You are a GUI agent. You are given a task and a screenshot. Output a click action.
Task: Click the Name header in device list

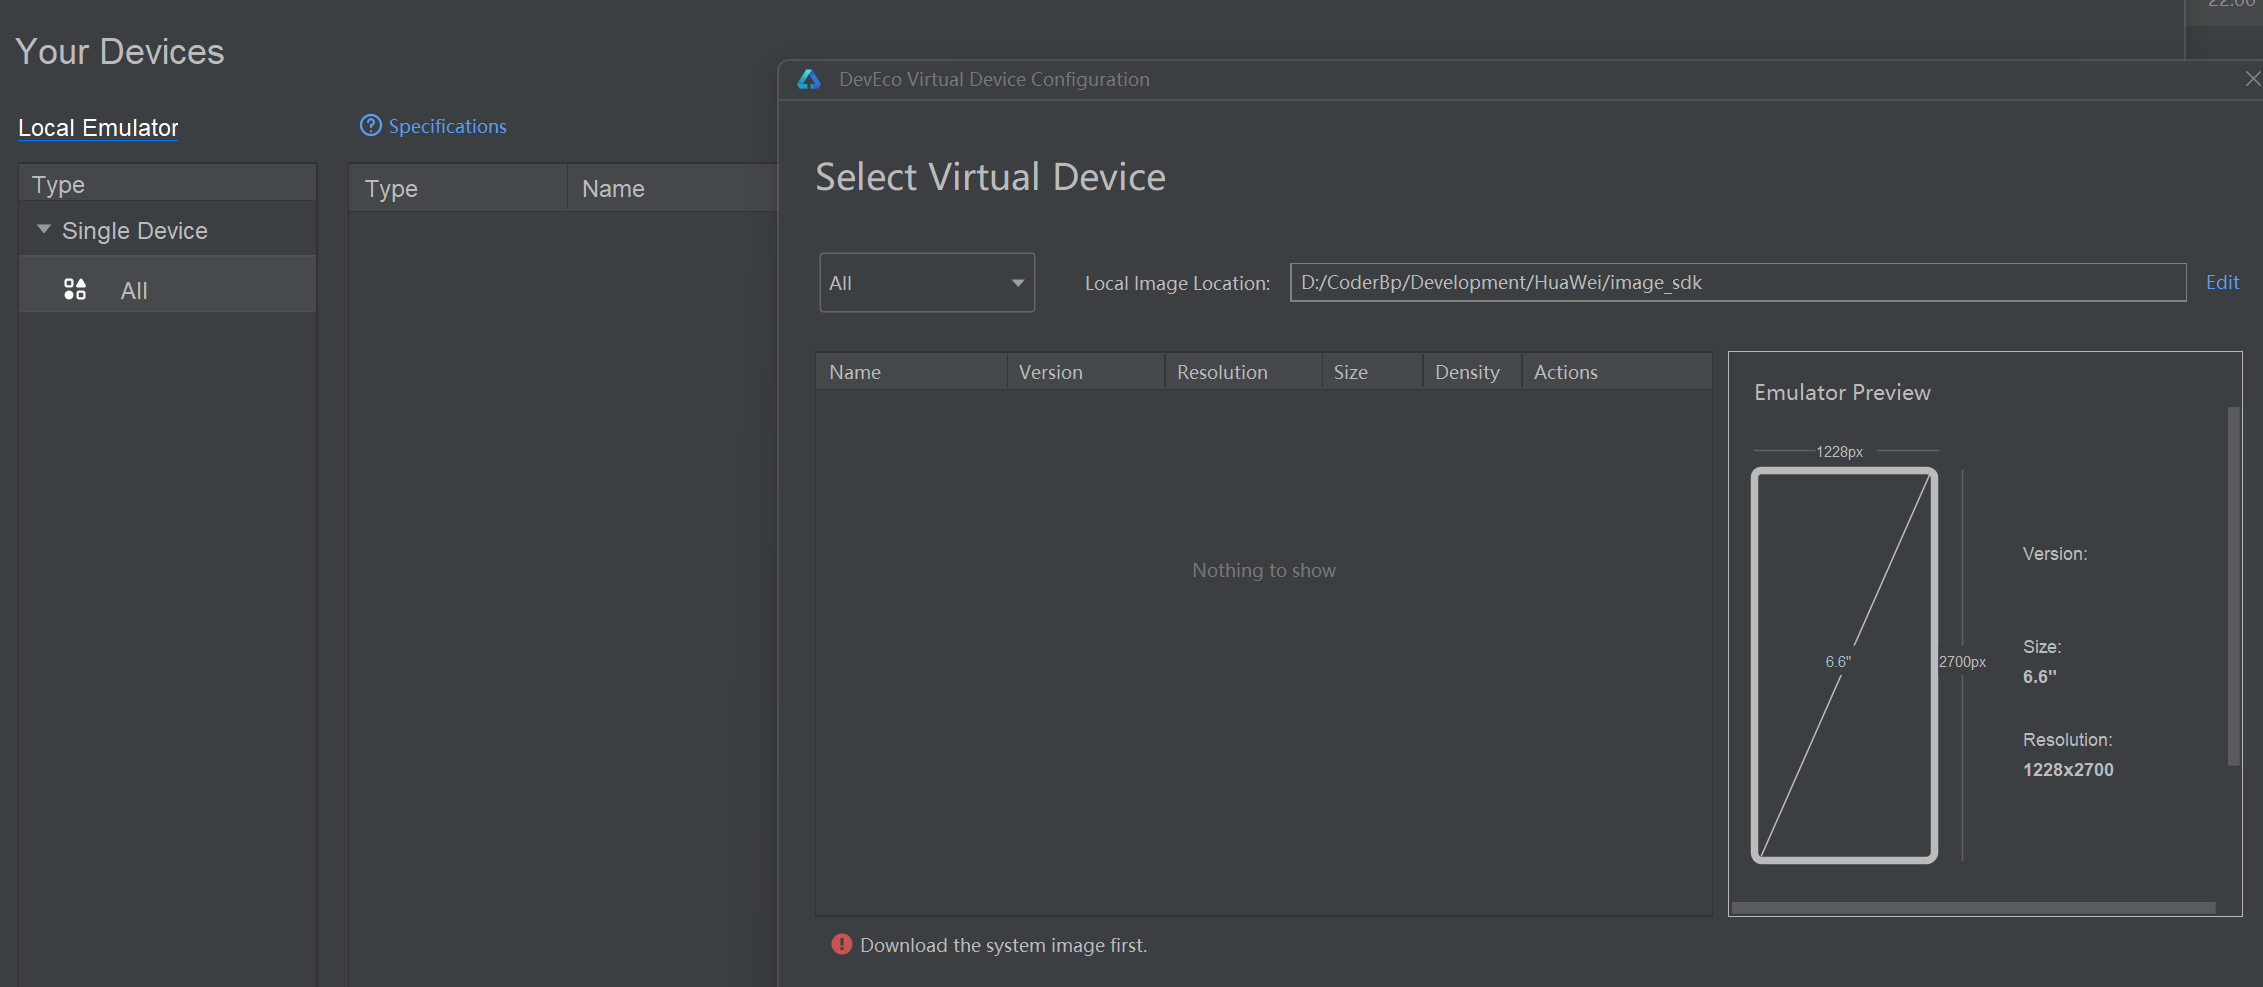click(x=673, y=189)
